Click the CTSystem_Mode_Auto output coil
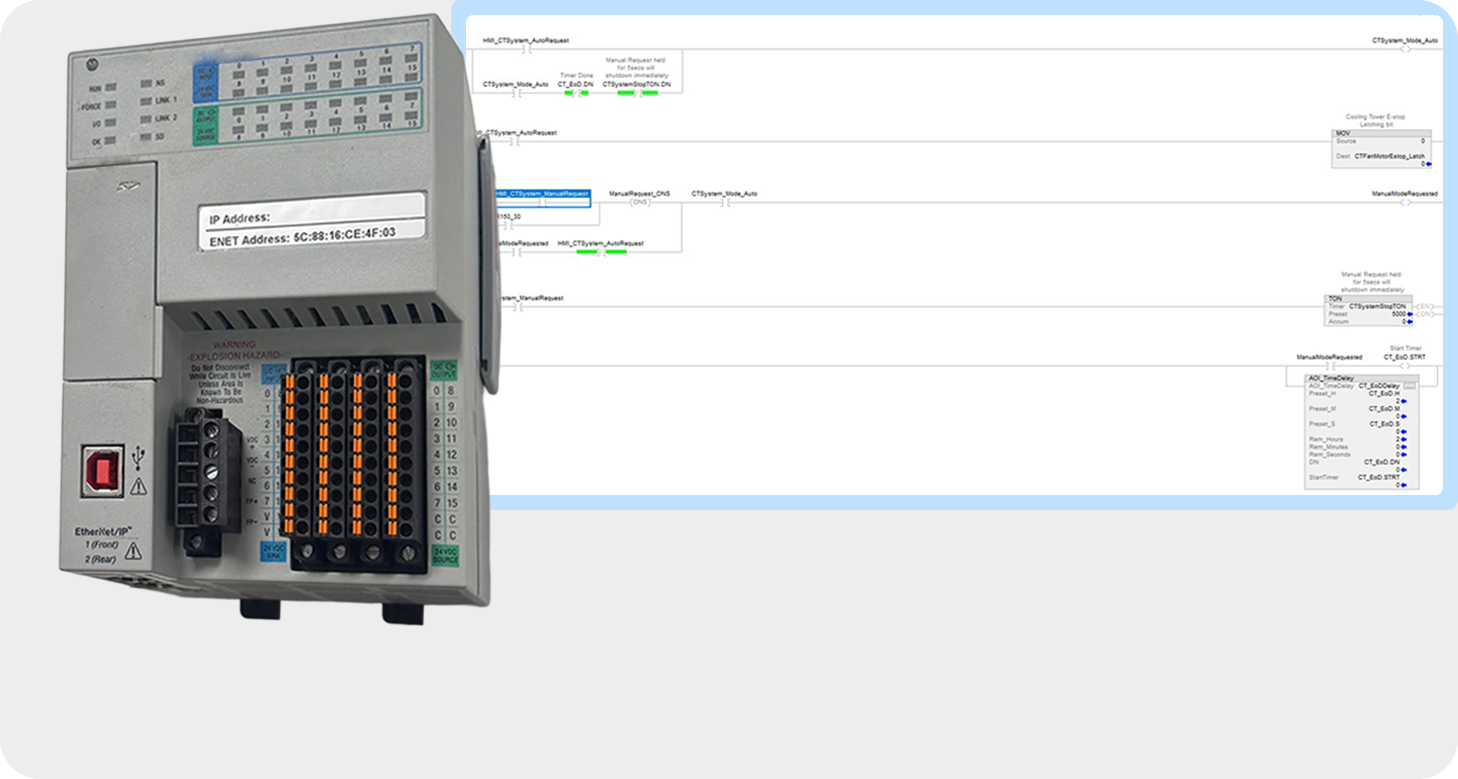Screen dimensions: 1458x779 (1404, 48)
